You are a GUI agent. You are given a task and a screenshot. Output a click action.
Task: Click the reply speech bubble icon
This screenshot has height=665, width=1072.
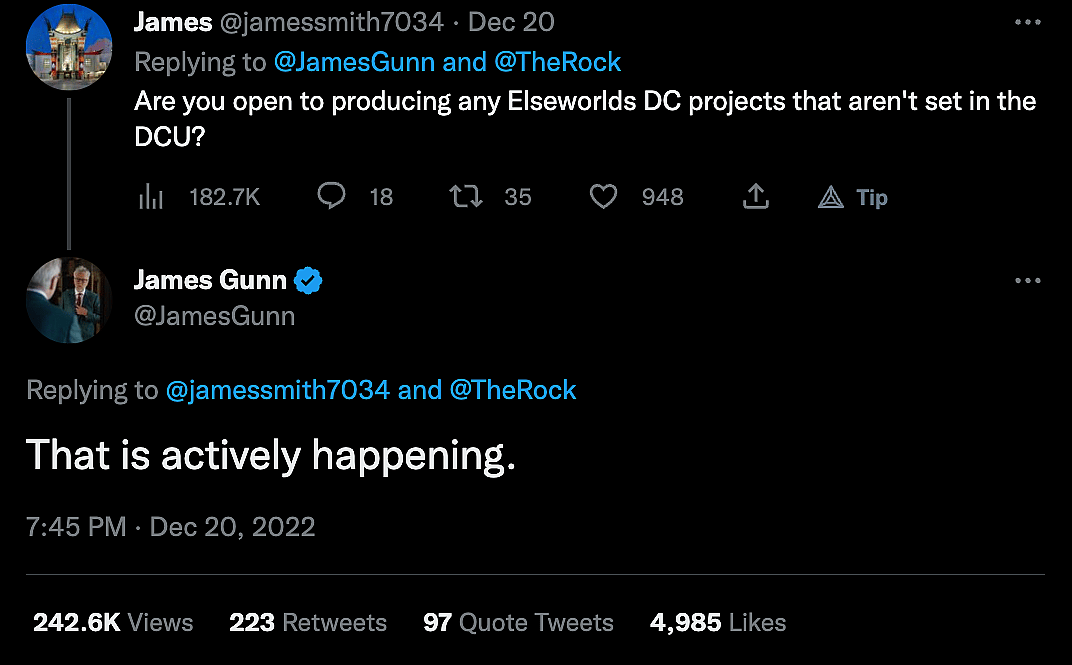tap(331, 197)
